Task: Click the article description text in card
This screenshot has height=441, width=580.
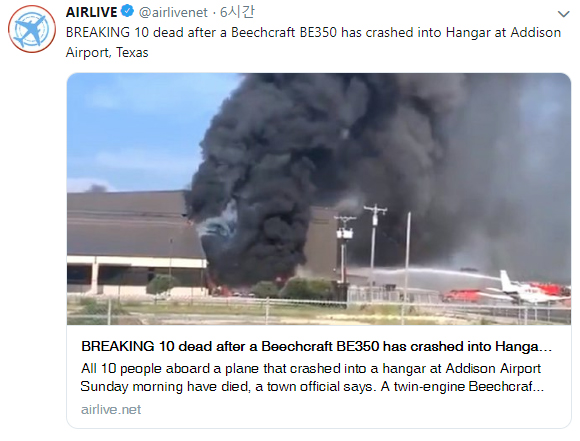Action: [x=312, y=377]
